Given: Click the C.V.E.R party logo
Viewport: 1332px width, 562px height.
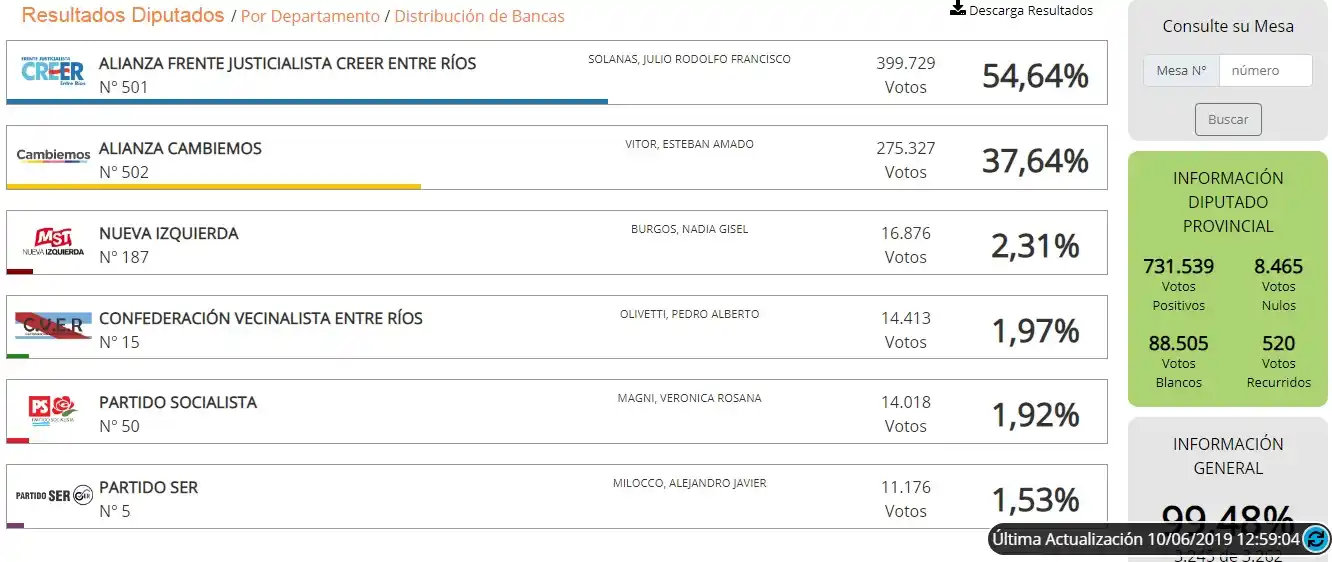Looking at the screenshot, I should coord(53,326).
